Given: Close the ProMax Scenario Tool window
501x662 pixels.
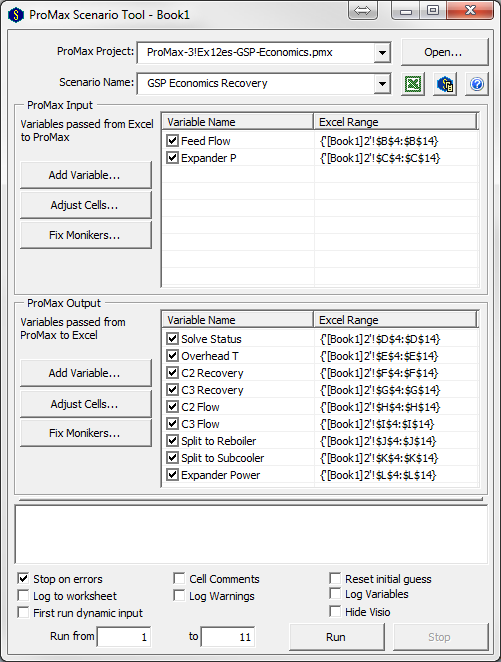Looking at the screenshot, I should point(470,11).
